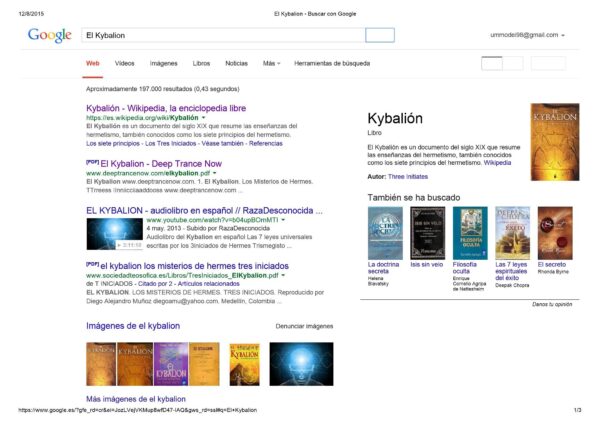
Task: Open the Three Initiates author link
Action: [408, 177]
